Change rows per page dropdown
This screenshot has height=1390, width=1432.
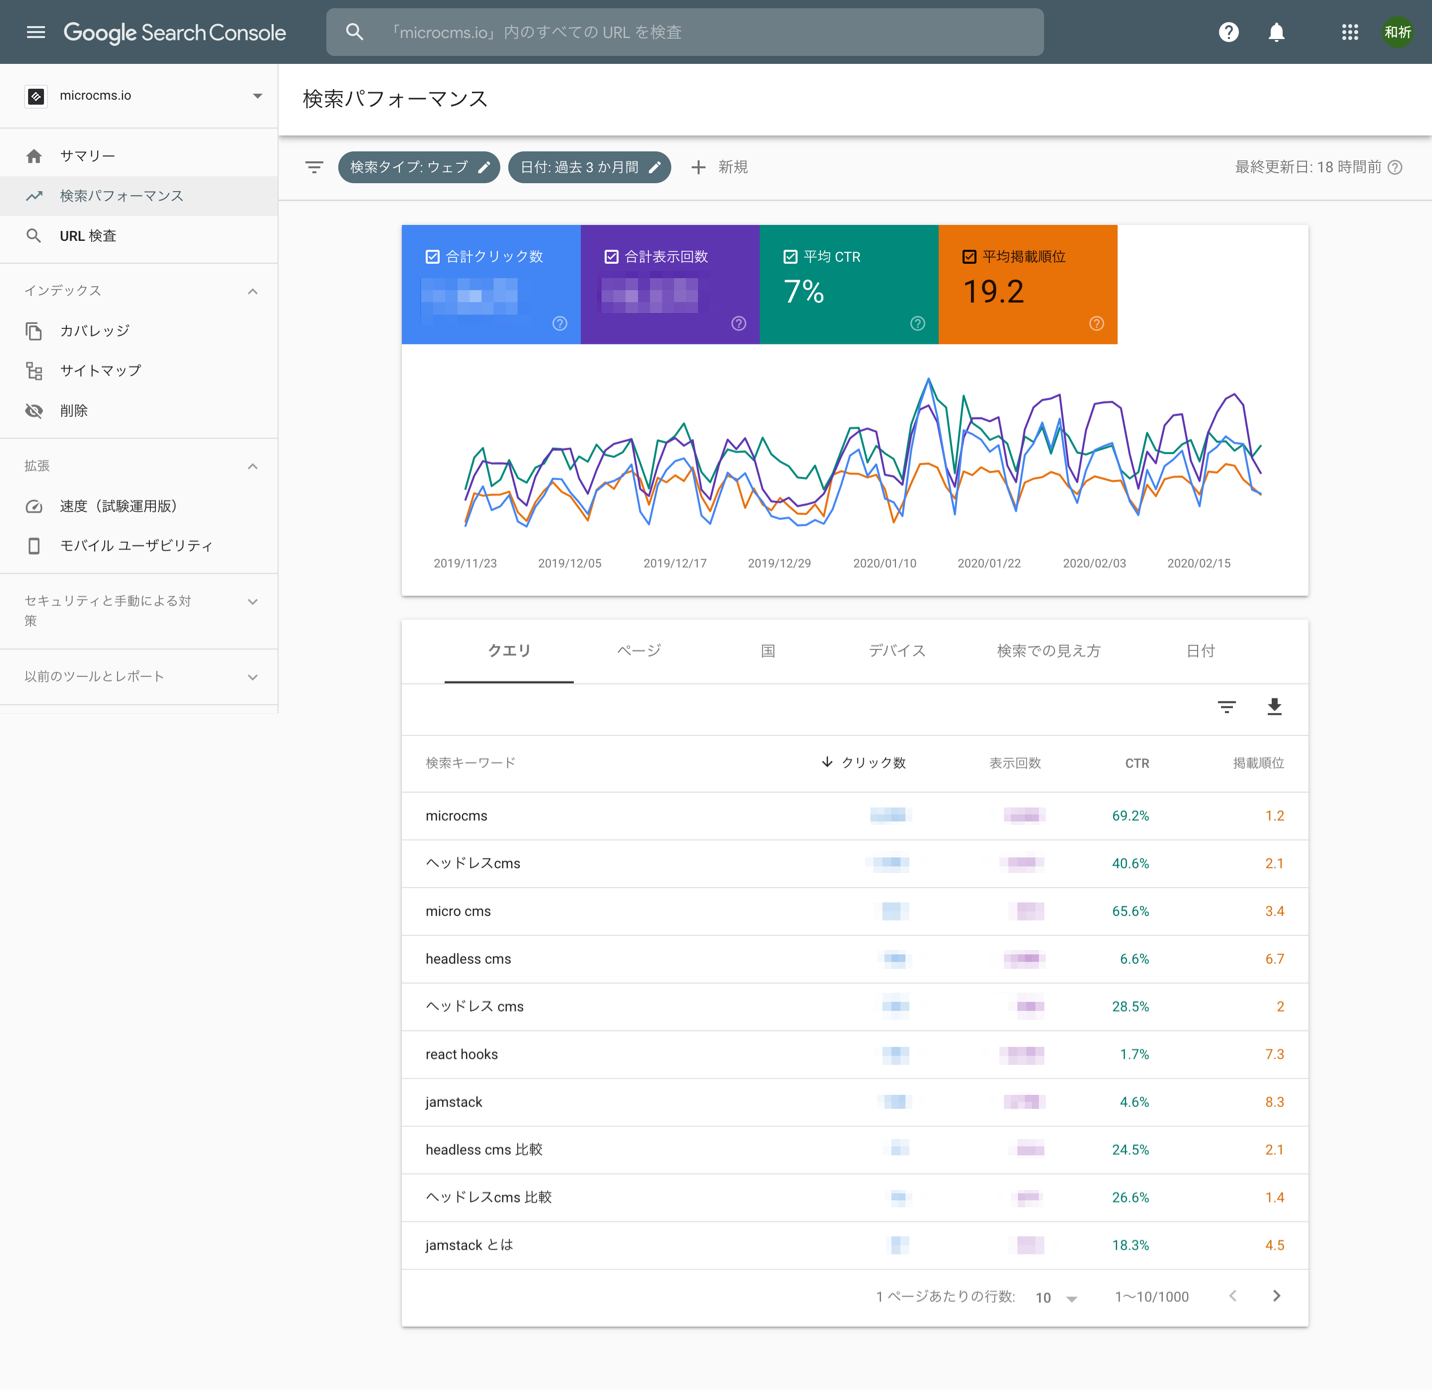click(1056, 1297)
